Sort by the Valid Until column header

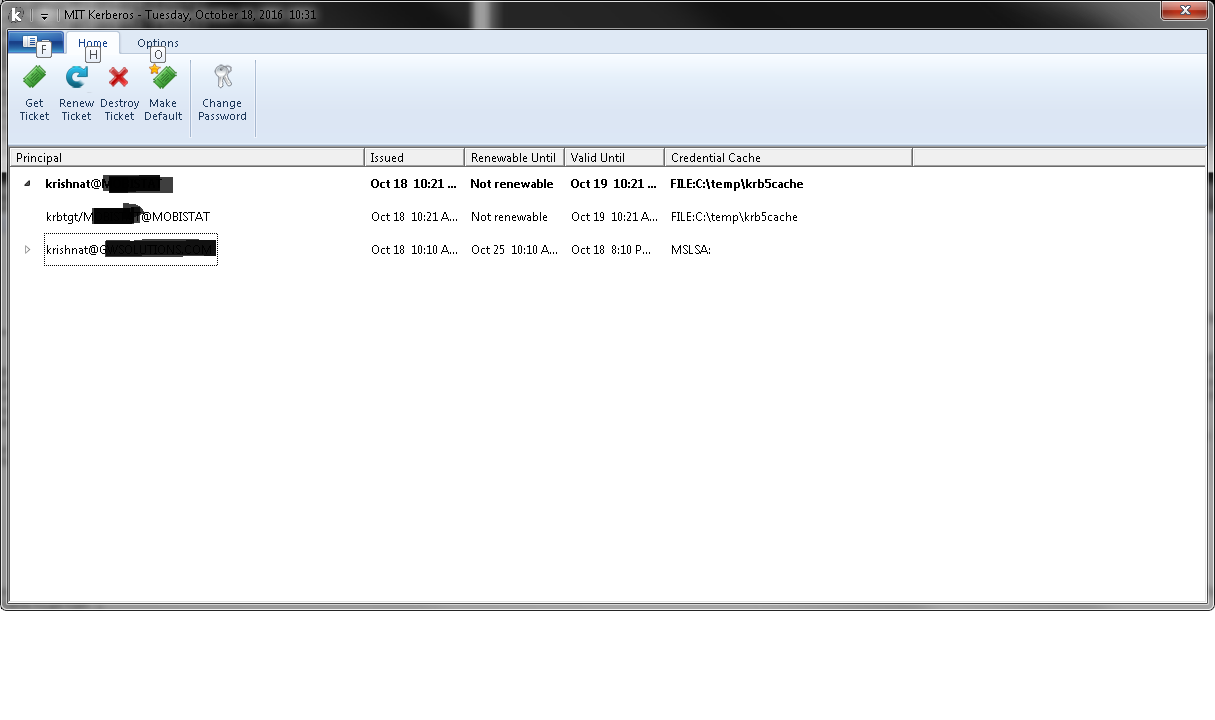(x=613, y=157)
